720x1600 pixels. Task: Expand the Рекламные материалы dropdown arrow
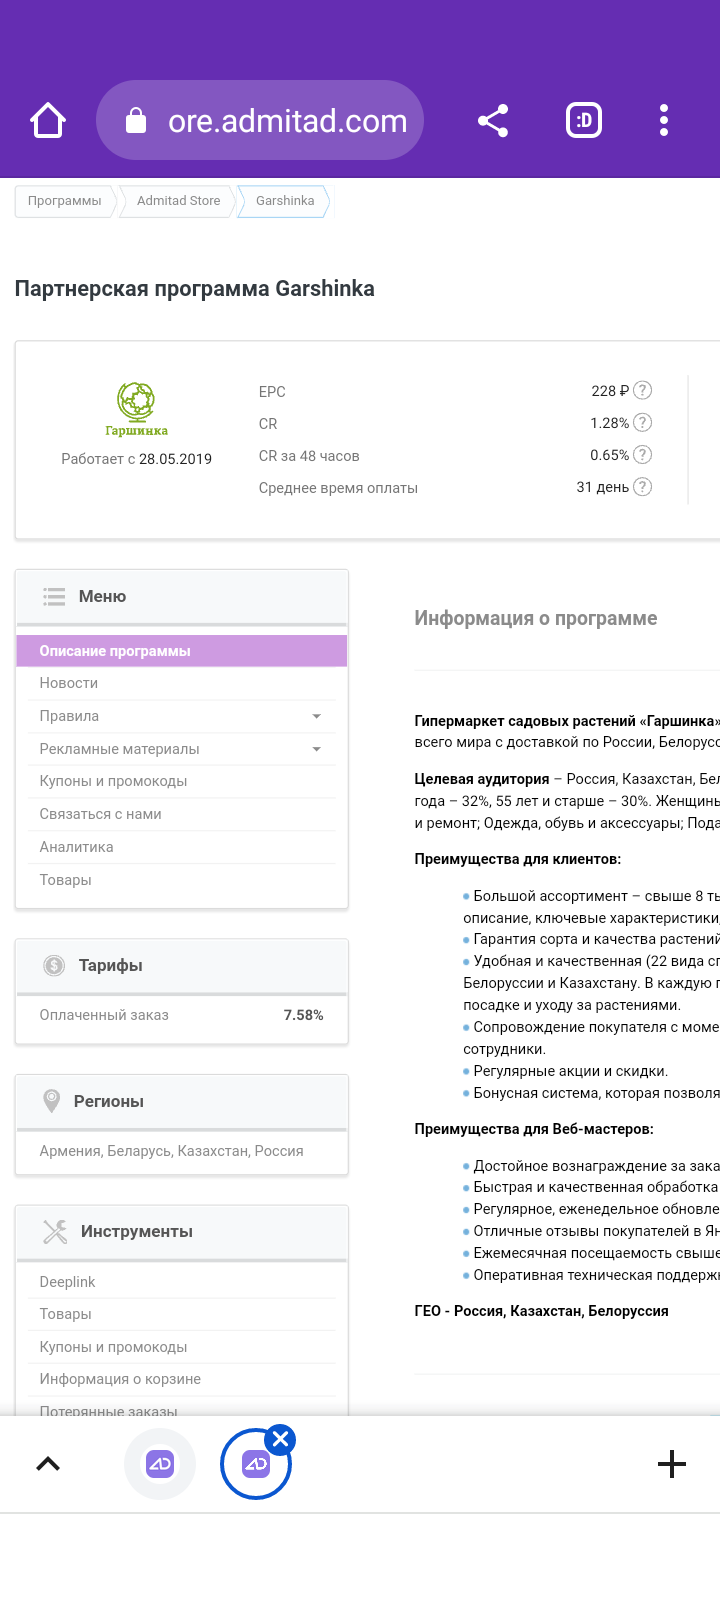tap(317, 749)
